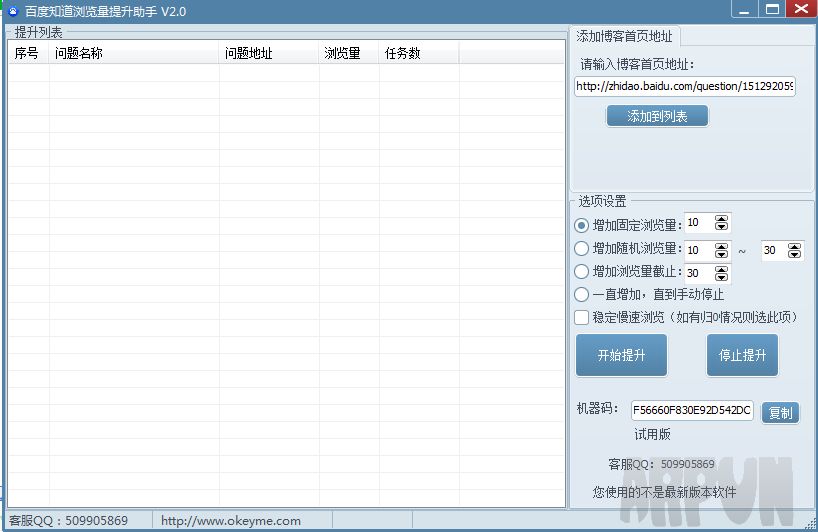Viewport: 818px width, 532px height.
Task: Click the 浏览量 column header
Action: [x=348, y=54]
